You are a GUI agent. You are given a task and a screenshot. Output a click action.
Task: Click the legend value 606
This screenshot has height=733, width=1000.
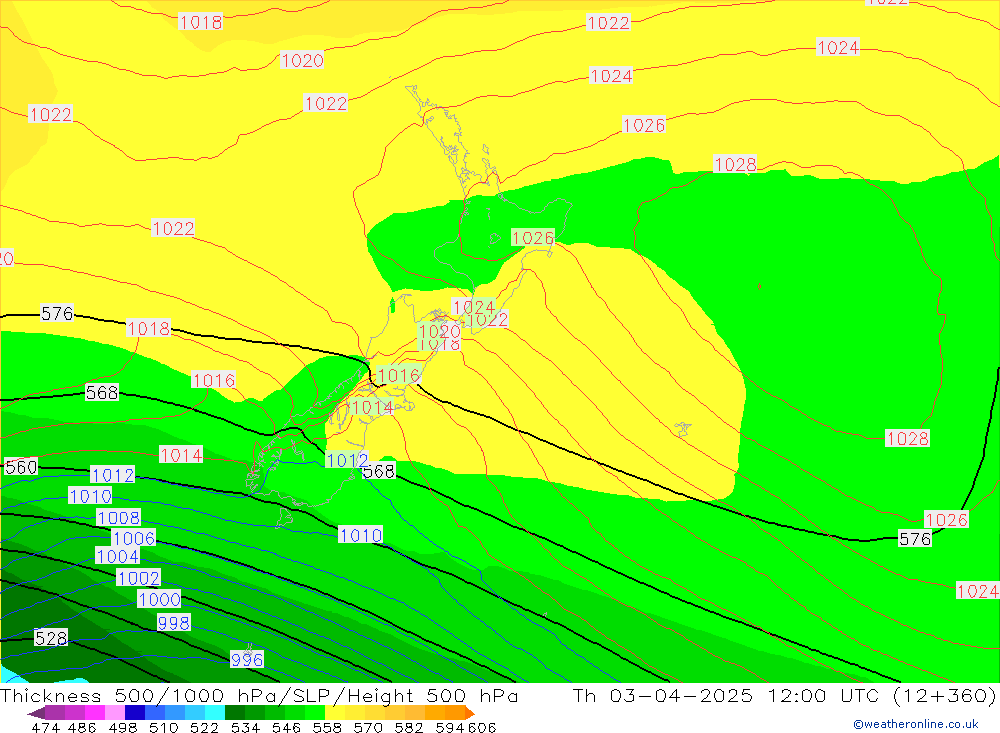[x=482, y=727]
